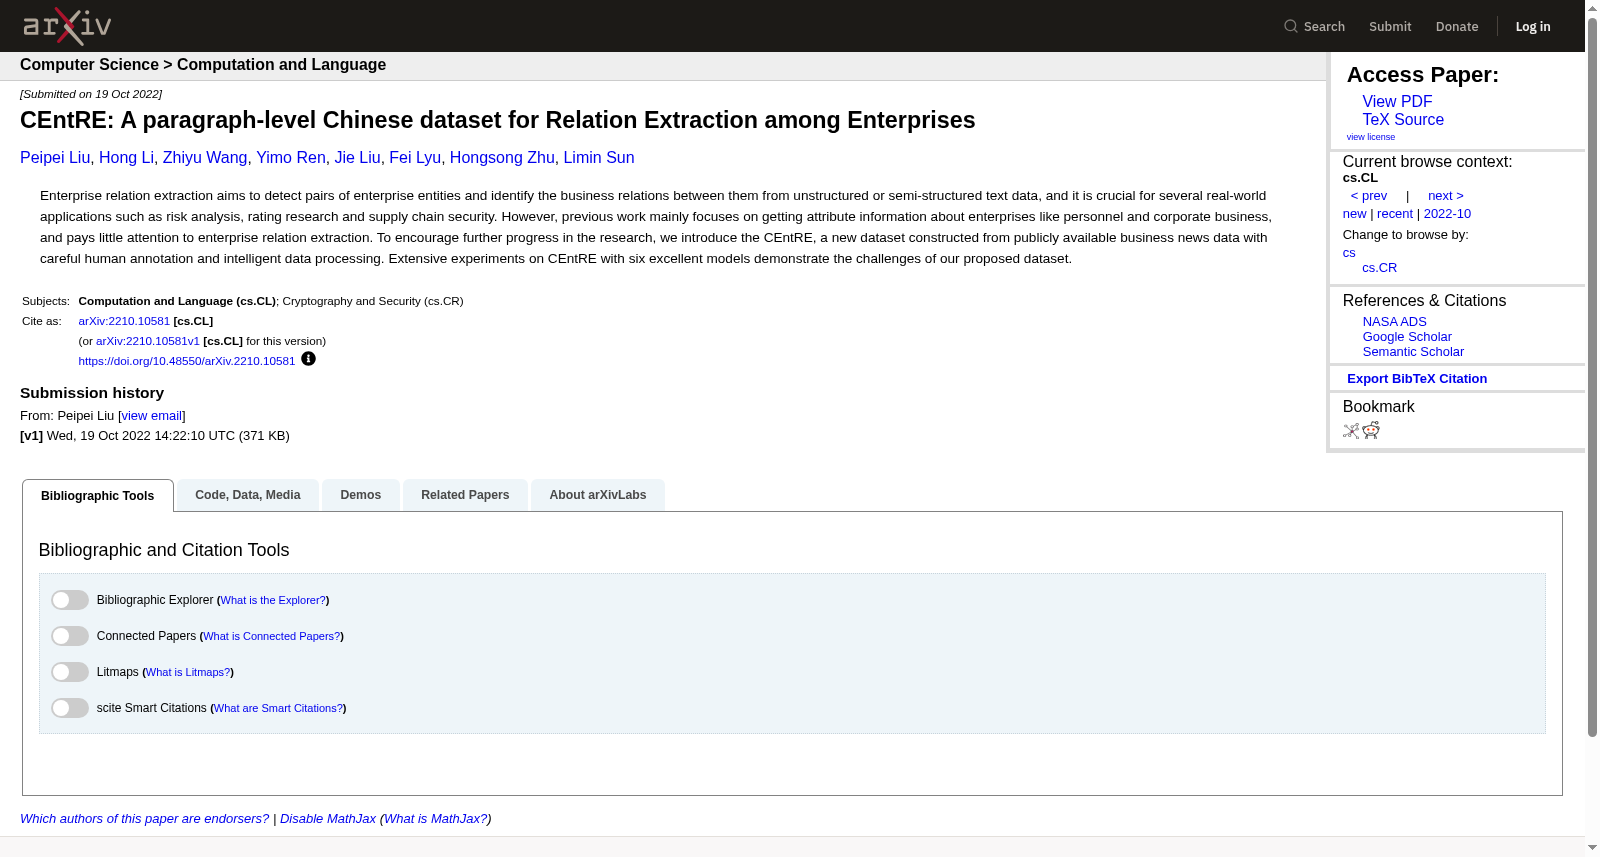Switch to Code, Data, Media tab
This screenshot has width=1600, height=857.
(x=248, y=495)
